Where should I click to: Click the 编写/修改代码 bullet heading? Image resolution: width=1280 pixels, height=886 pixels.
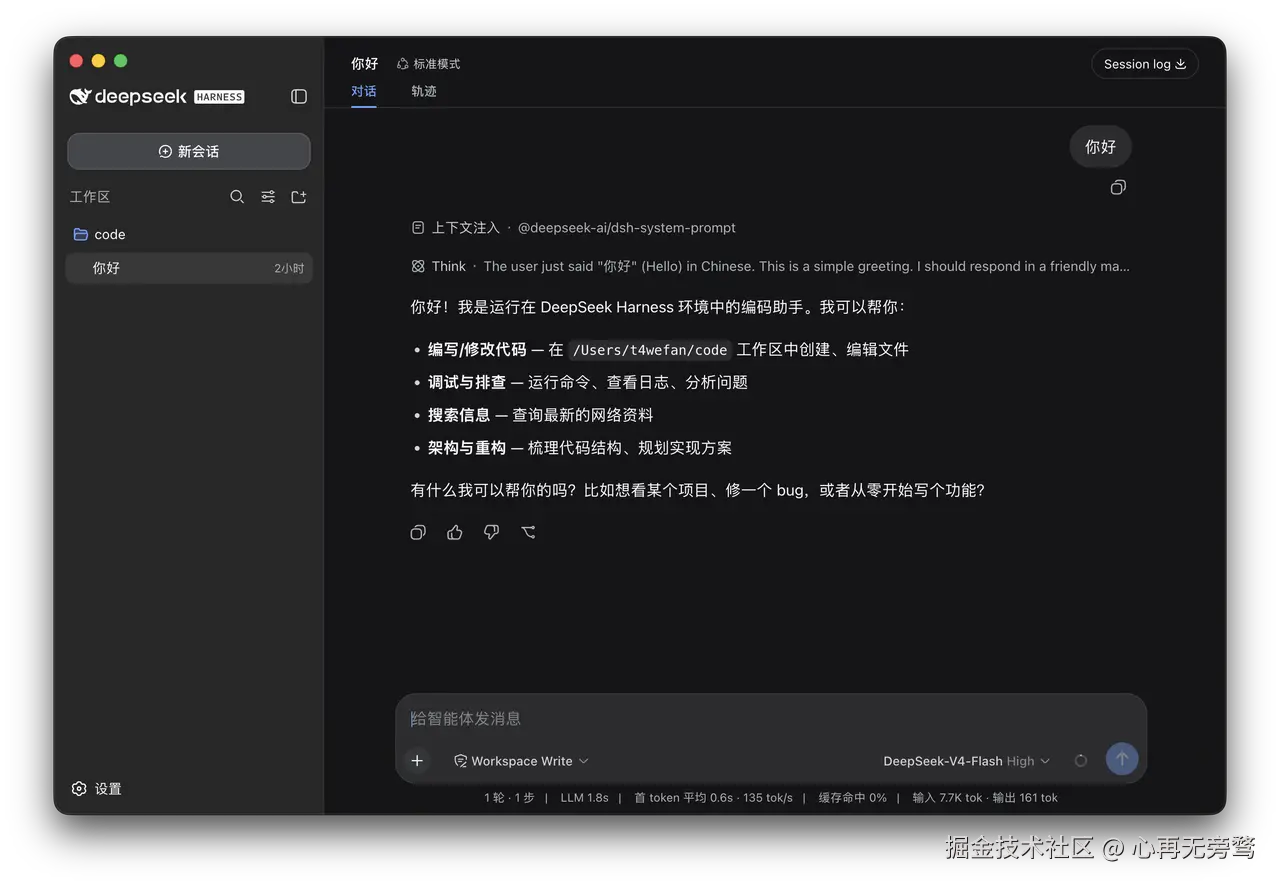(x=477, y=350)
